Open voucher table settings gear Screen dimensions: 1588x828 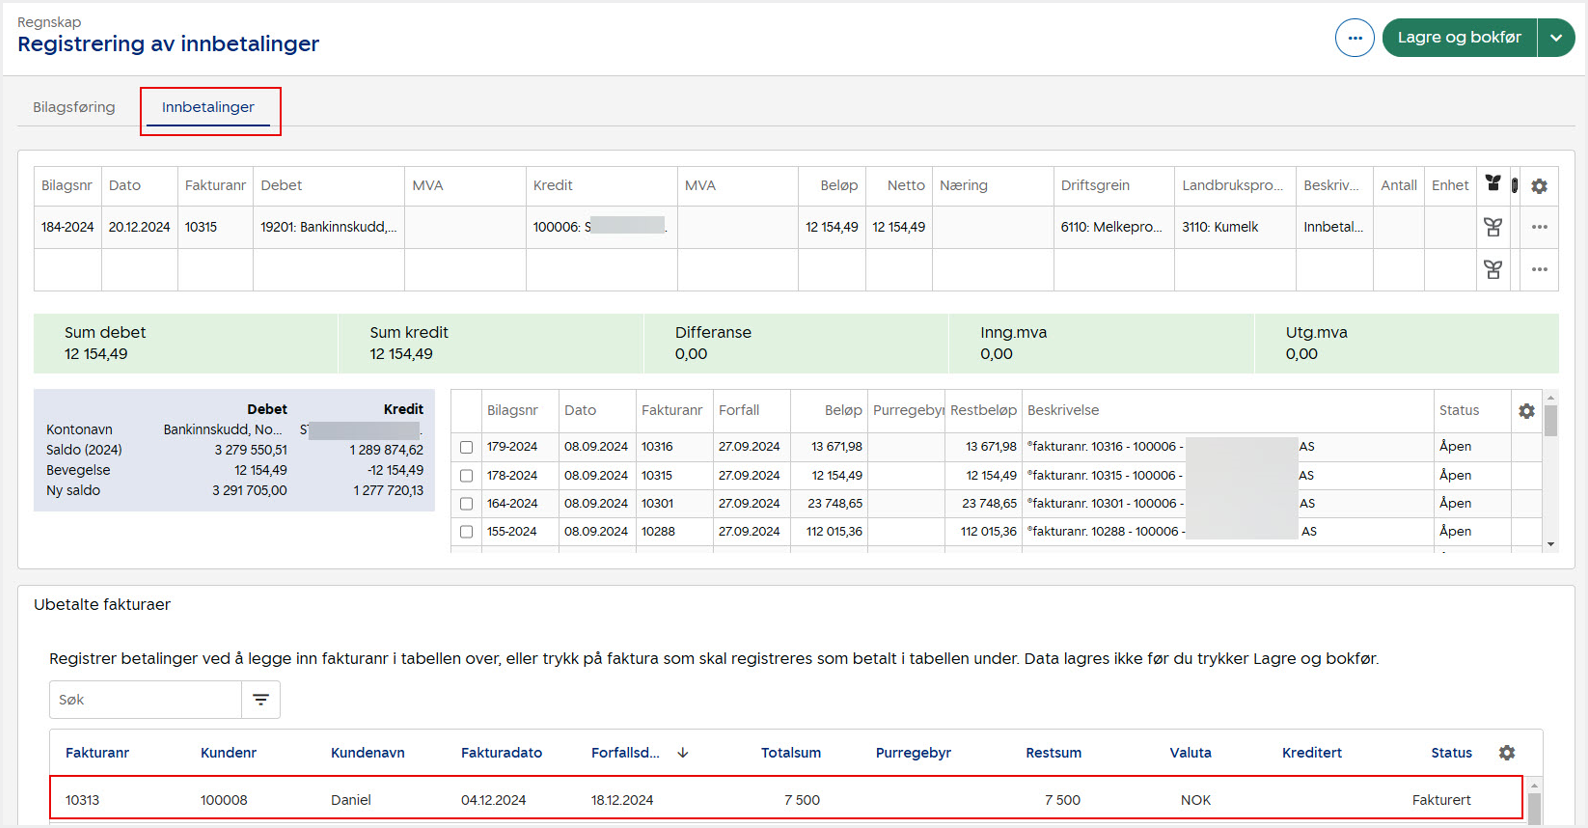(x=1539, y=186)
